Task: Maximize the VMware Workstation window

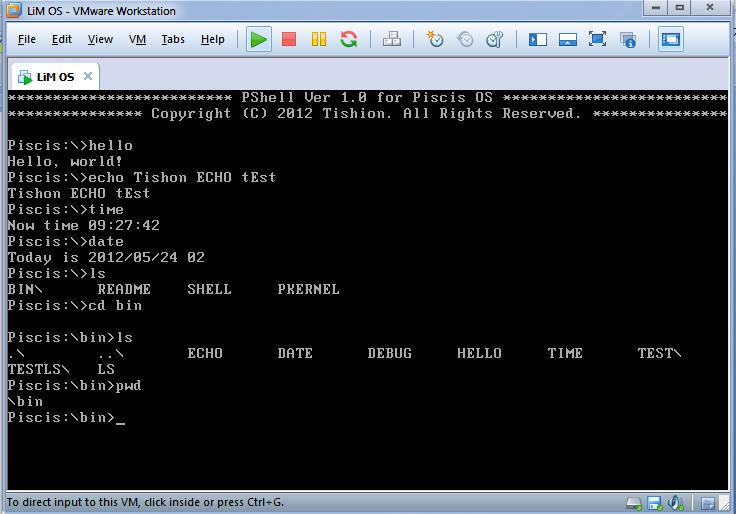Action: click(x=680, y=8)
